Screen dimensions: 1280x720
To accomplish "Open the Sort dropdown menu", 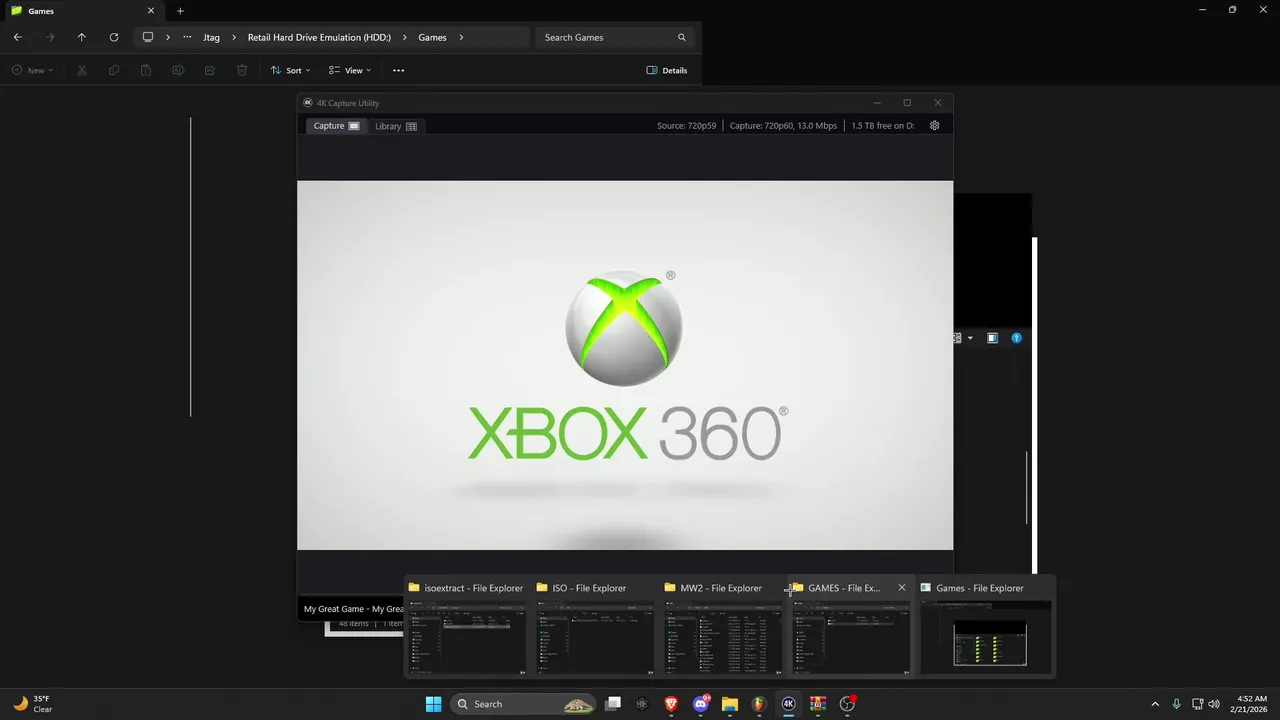I will 290,70.
